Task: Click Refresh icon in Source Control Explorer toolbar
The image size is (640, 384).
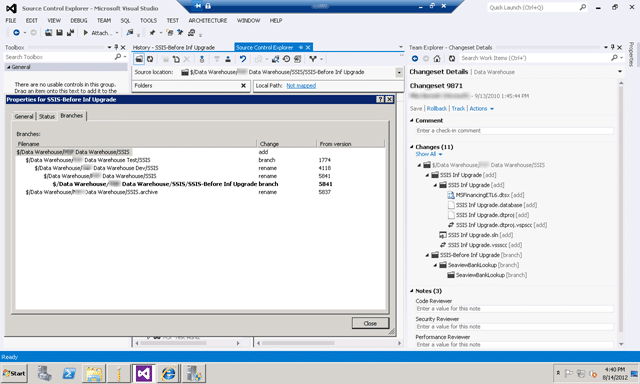Action: 150,59
